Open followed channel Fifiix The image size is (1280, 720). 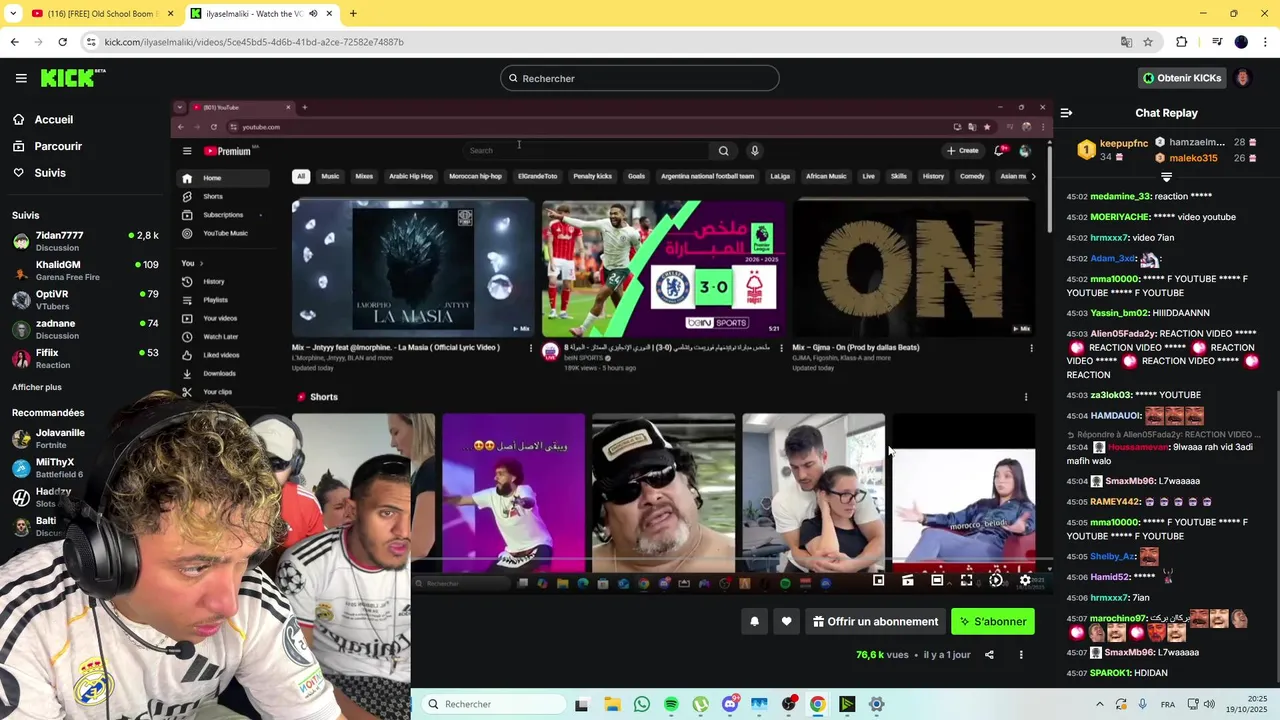[85, 358]
